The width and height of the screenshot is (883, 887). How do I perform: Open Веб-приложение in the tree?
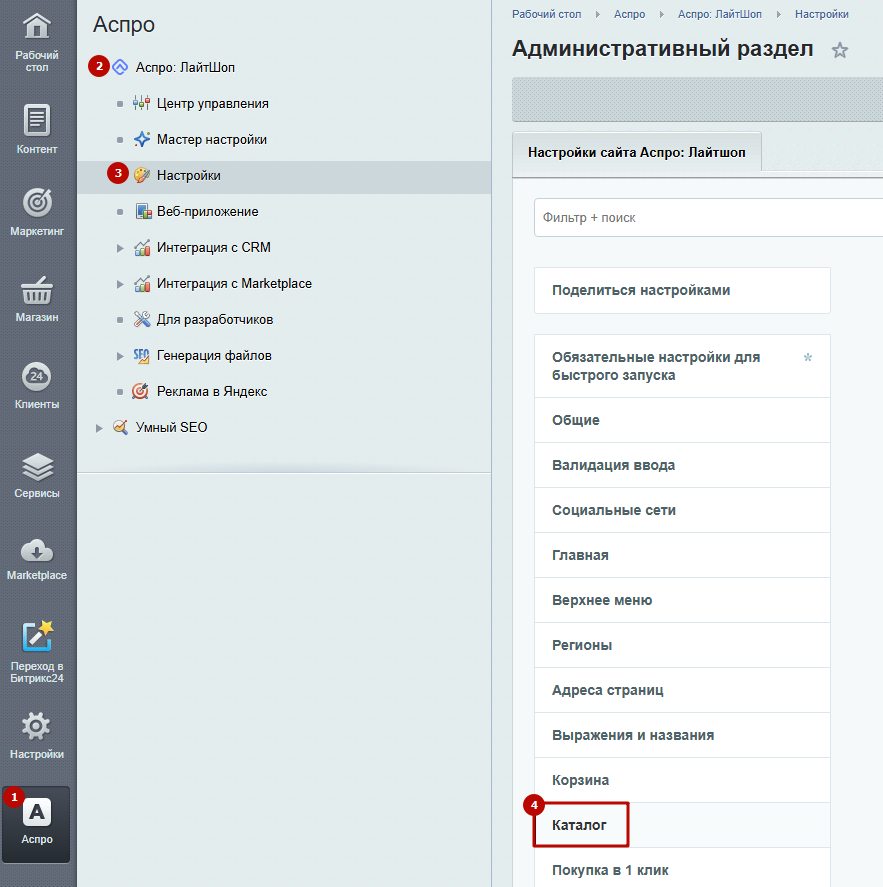208,212
